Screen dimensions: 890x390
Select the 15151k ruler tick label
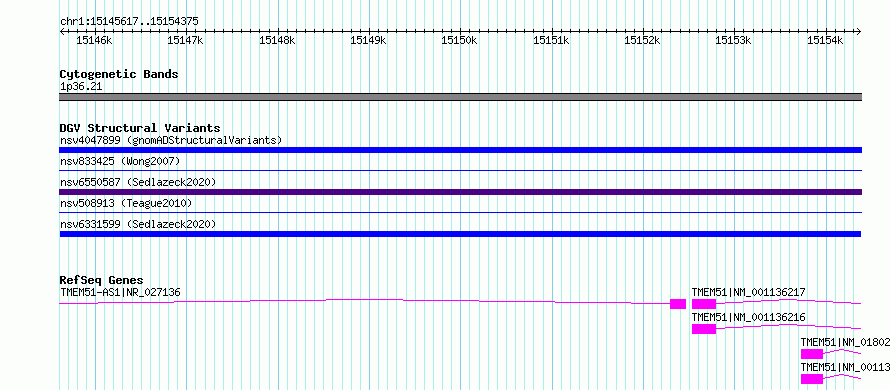551,40
